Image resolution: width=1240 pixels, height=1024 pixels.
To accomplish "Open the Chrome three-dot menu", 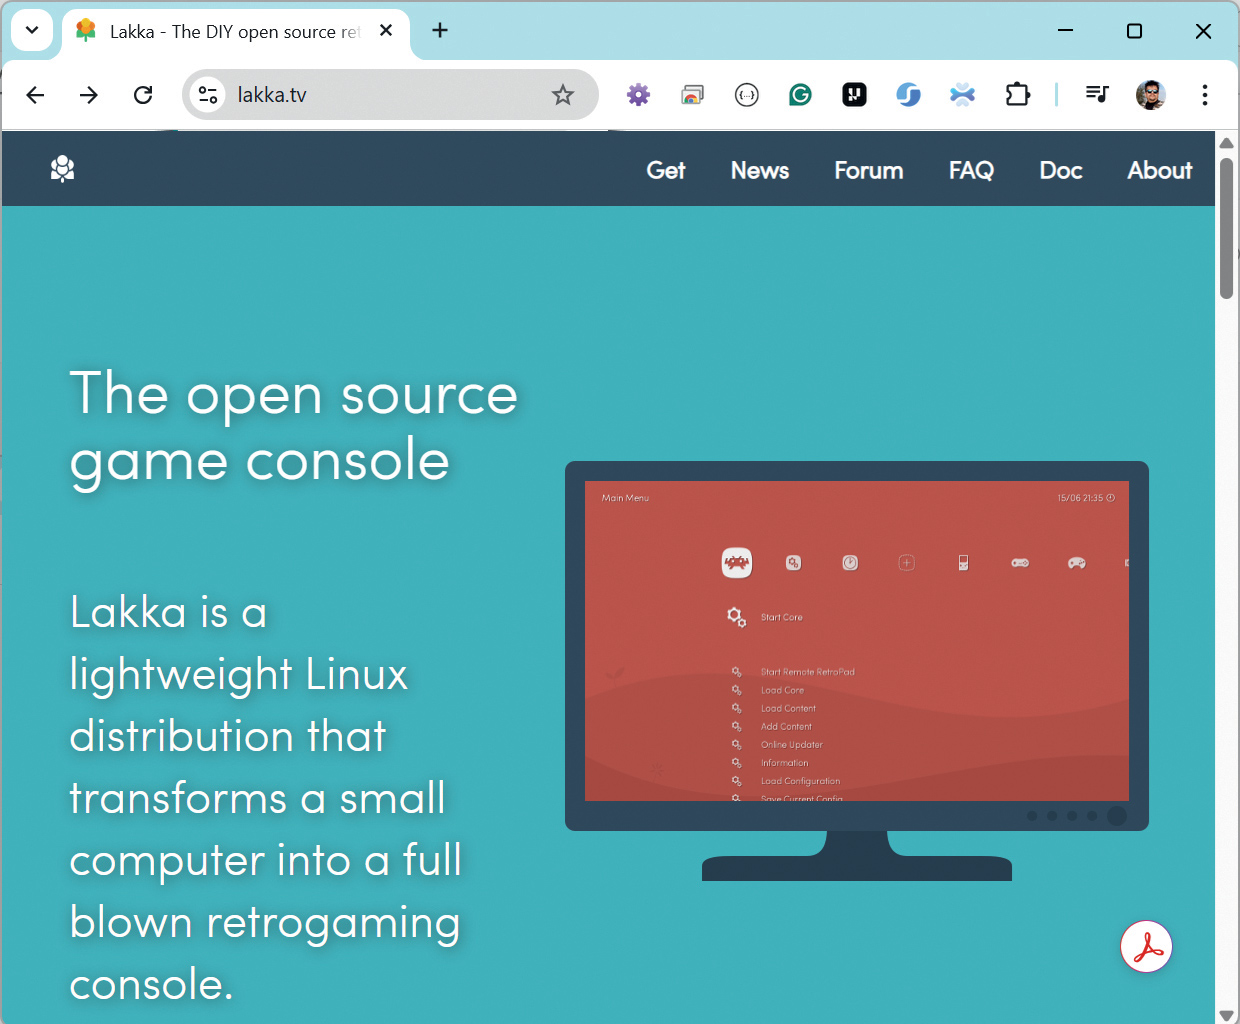I will pyautogui.click(x=1205, y=95).
